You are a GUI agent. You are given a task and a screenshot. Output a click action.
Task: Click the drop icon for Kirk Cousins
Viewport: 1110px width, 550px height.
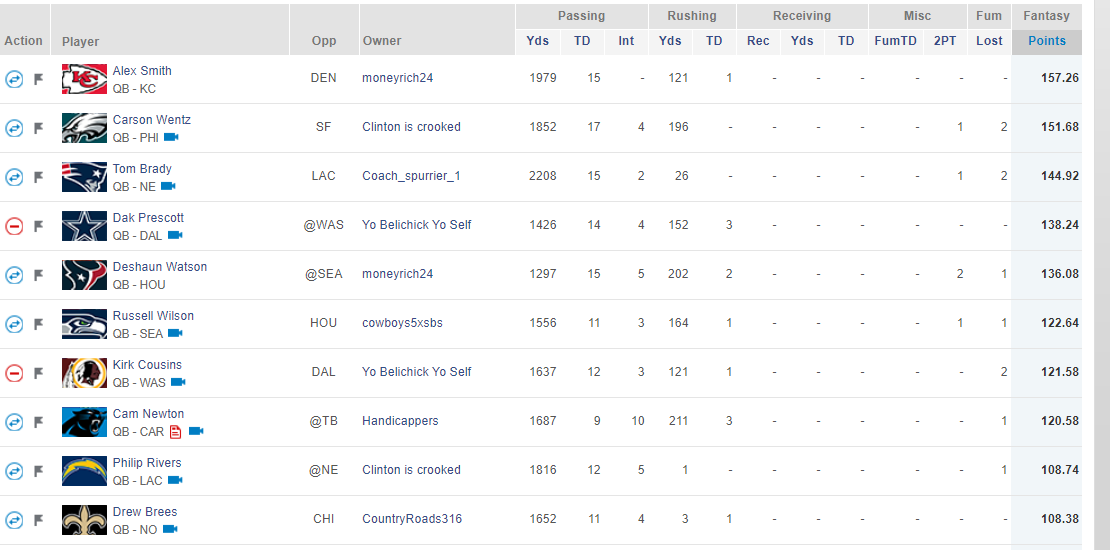point(14,373)
